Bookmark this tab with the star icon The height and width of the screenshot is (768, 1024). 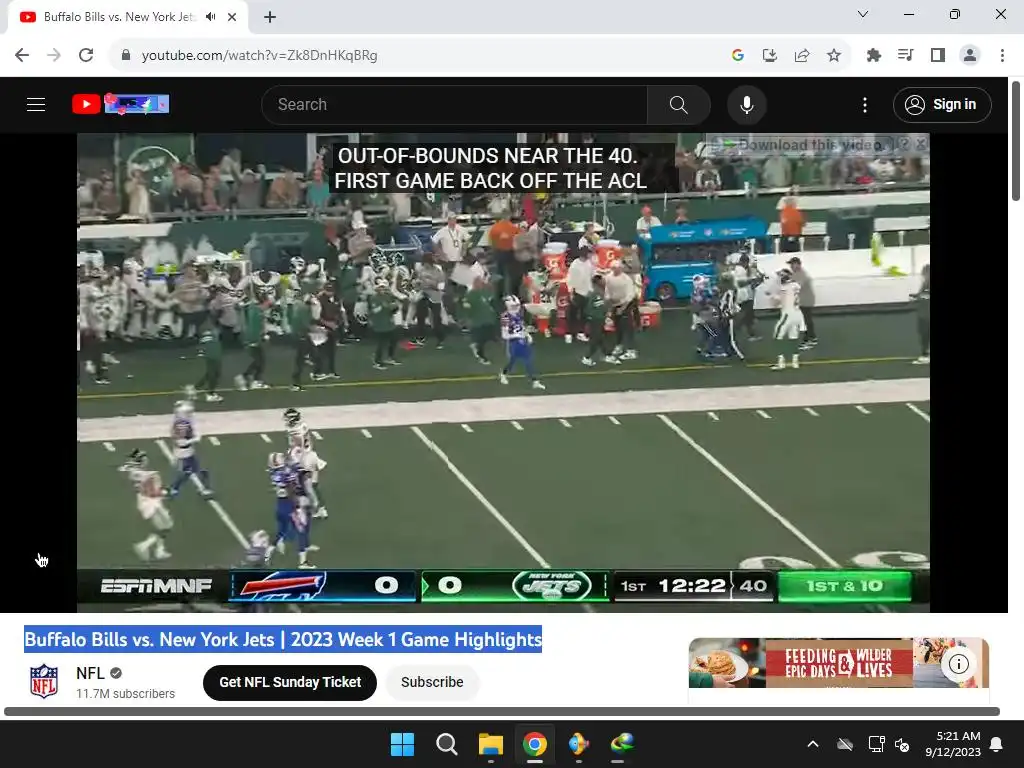click(x=834, y=56)
